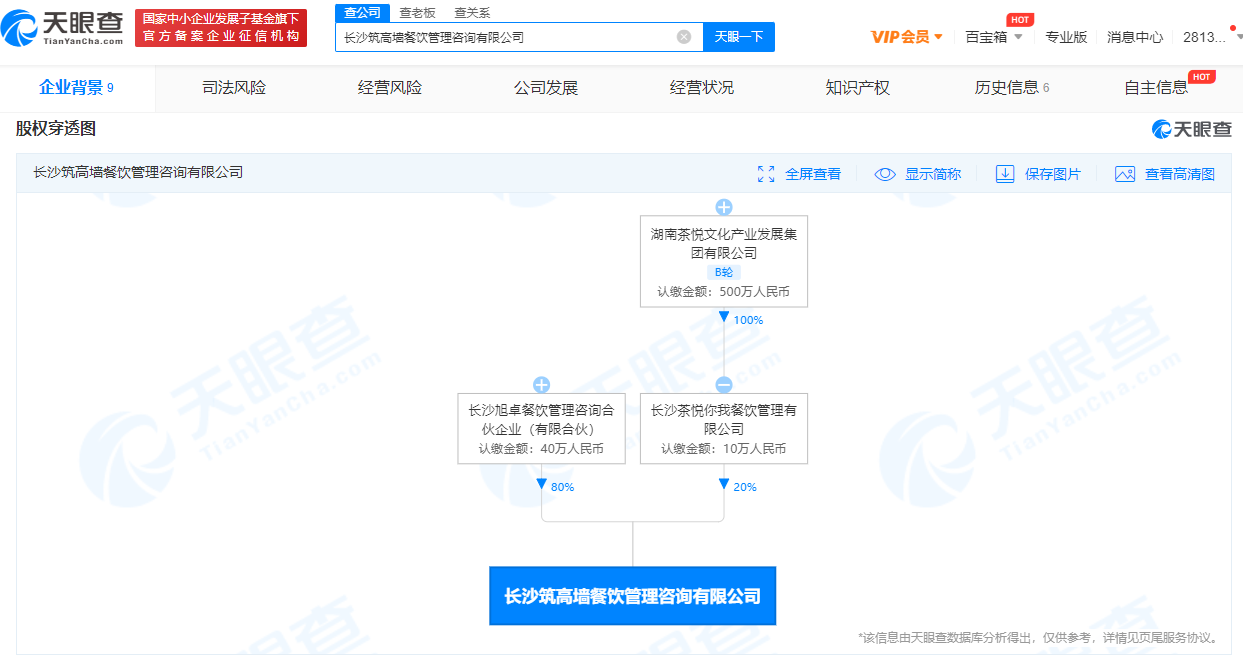Click the B轮 funding round badge
The width and height of the screenshot is (1243, 660).
(723, 272)
